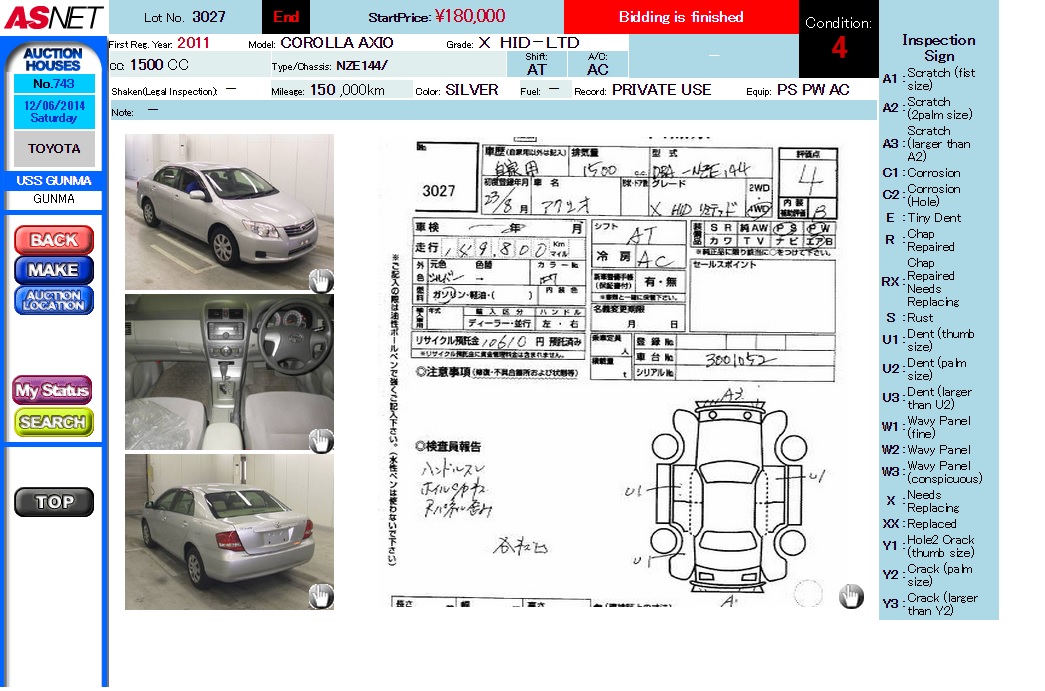Select USS GUNMA auction house

(x=54, y=181)
